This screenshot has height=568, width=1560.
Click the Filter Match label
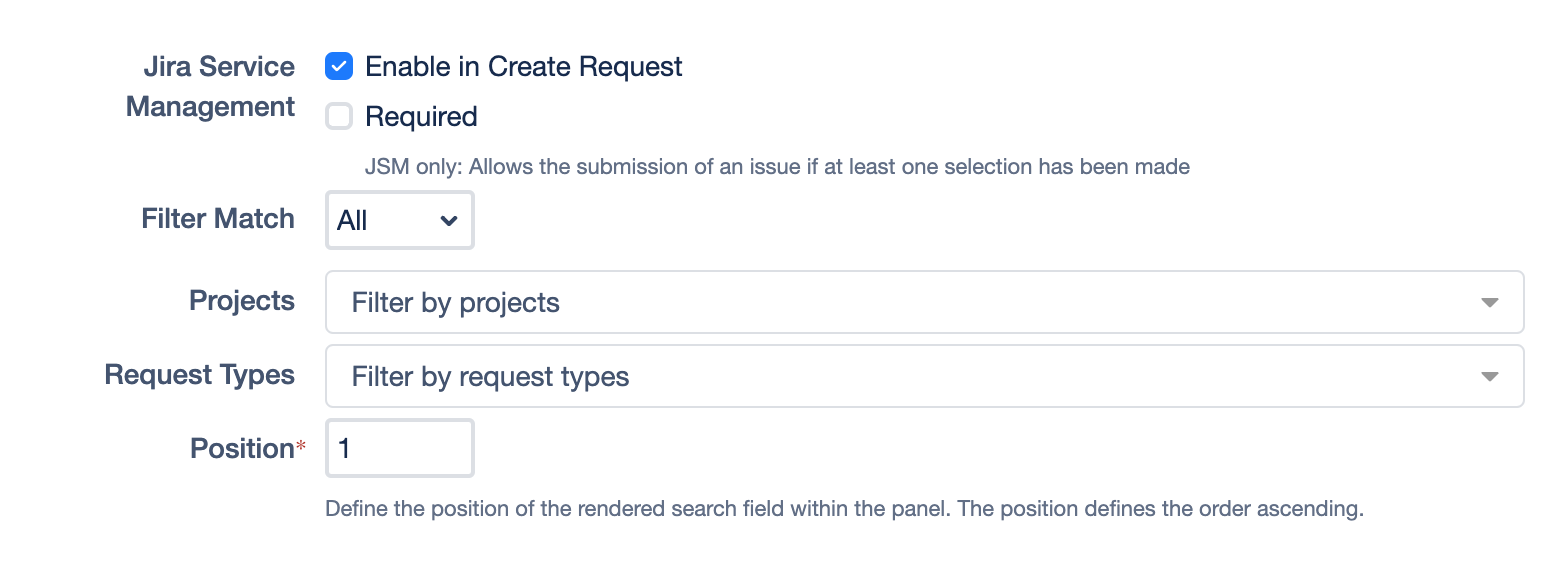[x=218, y=219]
